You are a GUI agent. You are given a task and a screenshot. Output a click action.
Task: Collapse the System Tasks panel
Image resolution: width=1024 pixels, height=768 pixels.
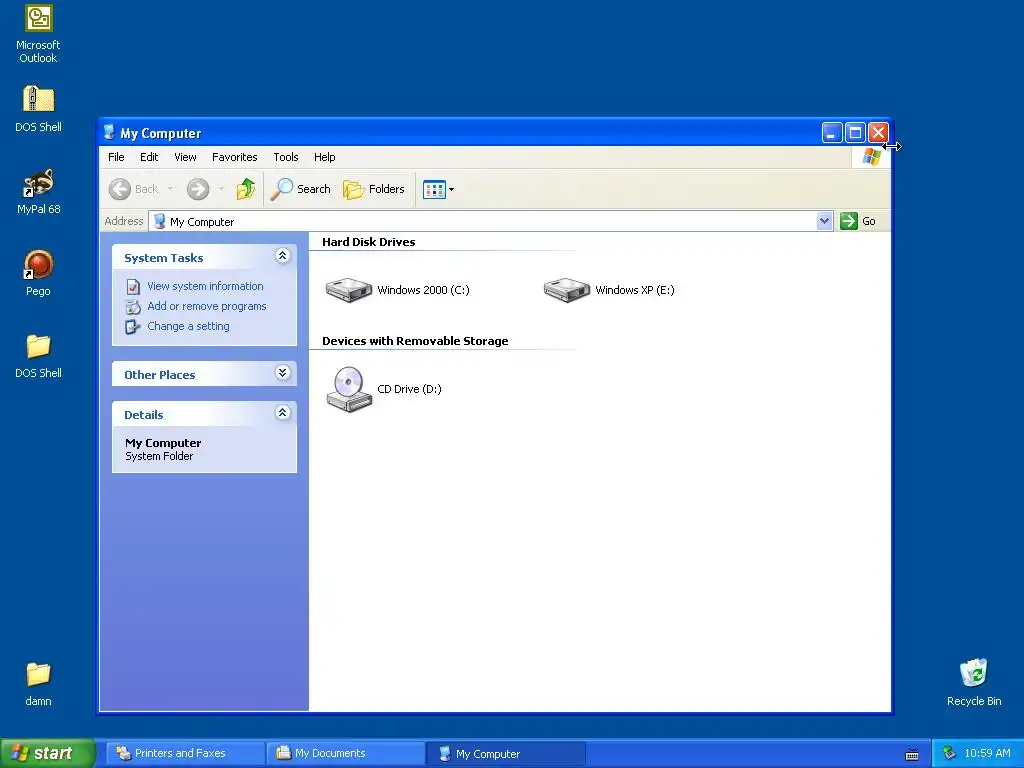[x=282, y=256]
